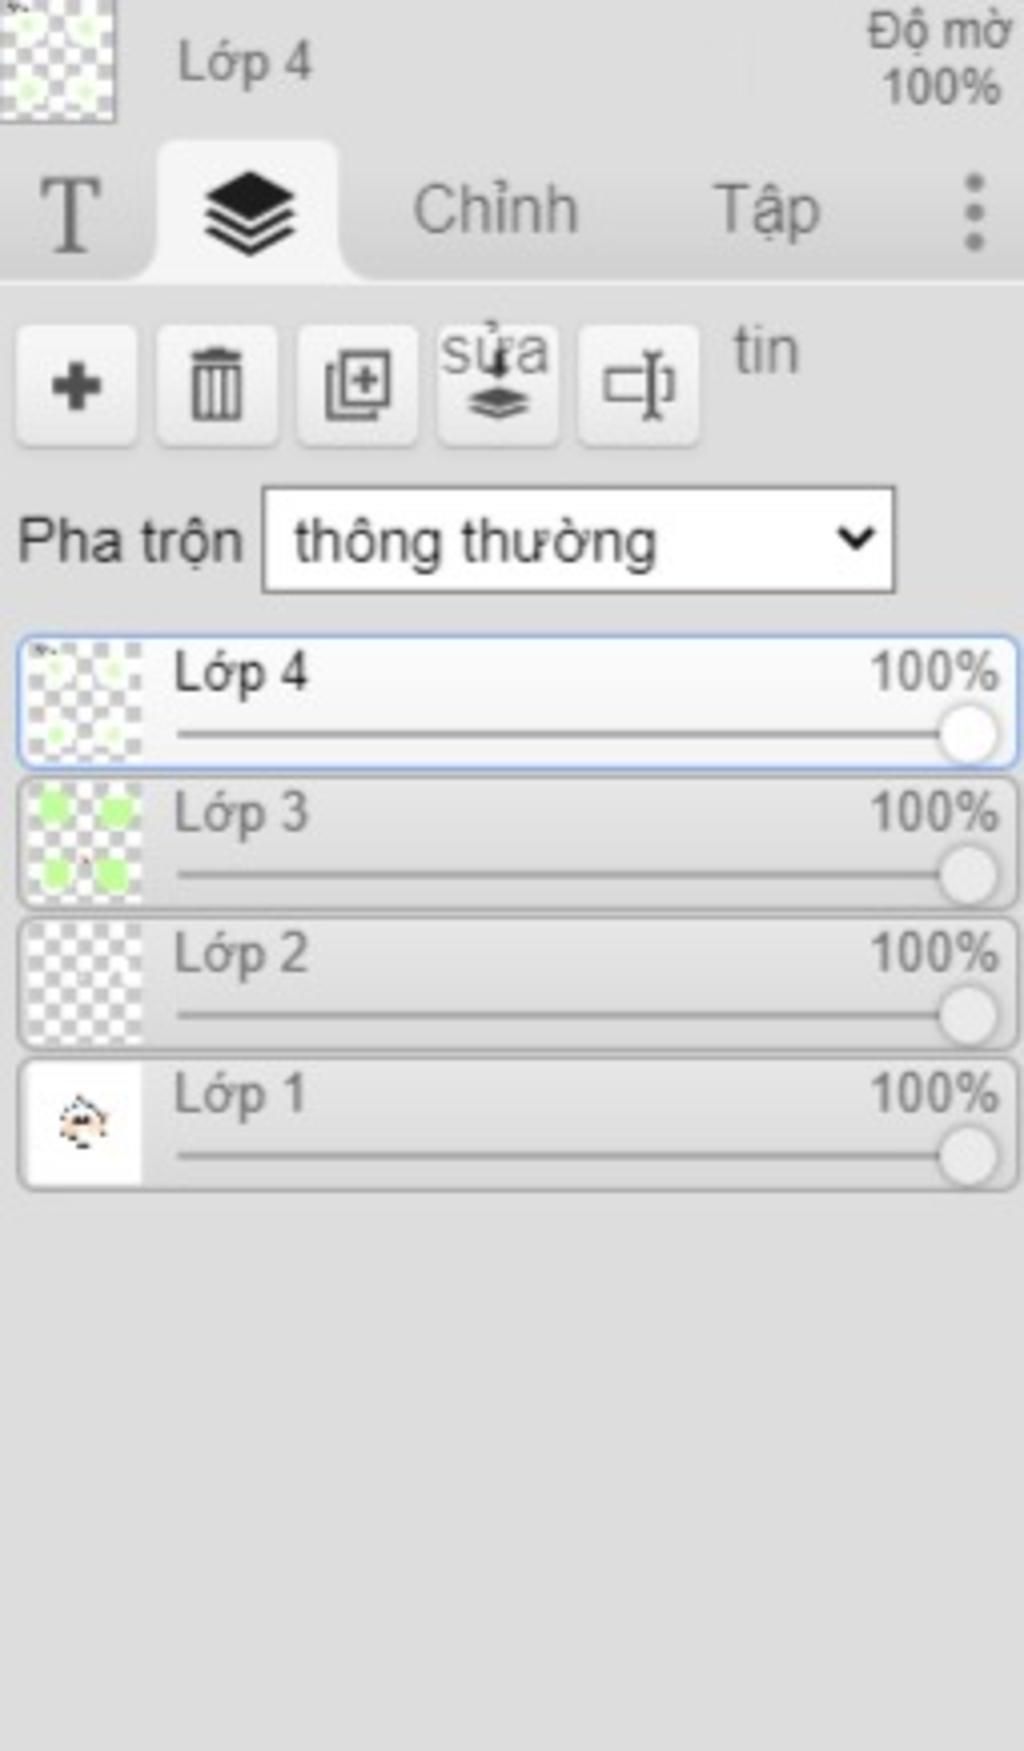This screenshot has height=1751, width=1024.
Task: Select the Lớp 2 layer
Action: click(x=518, y=984)
